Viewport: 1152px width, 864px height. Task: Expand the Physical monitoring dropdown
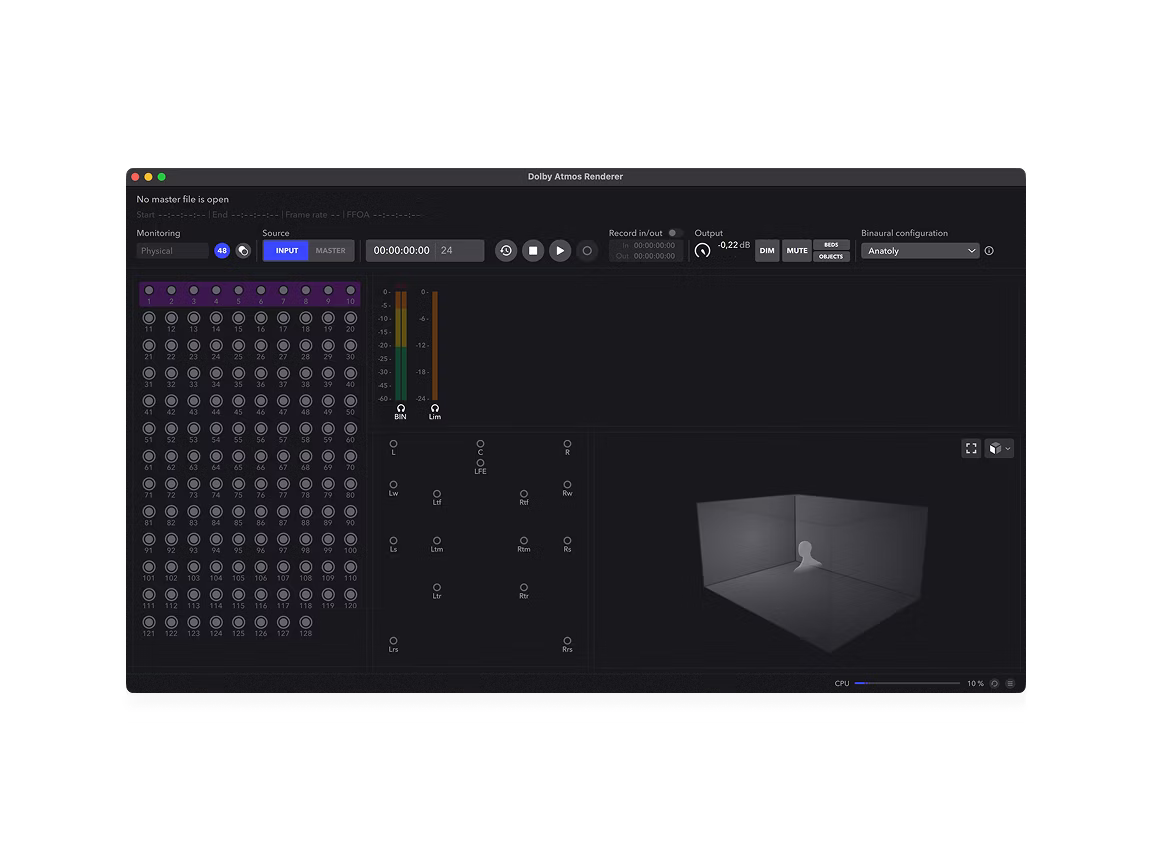point(172,250)
